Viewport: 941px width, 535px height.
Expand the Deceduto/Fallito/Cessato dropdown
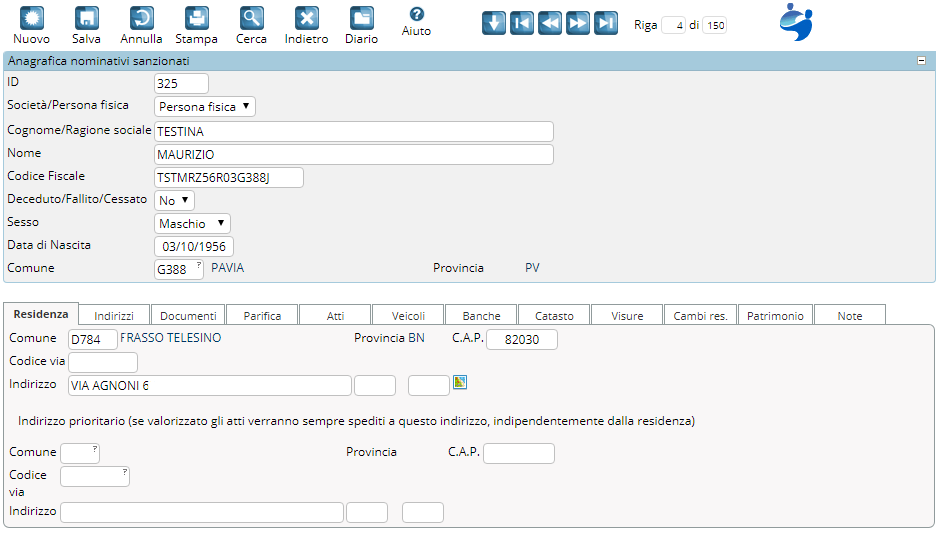click(174, 200)
